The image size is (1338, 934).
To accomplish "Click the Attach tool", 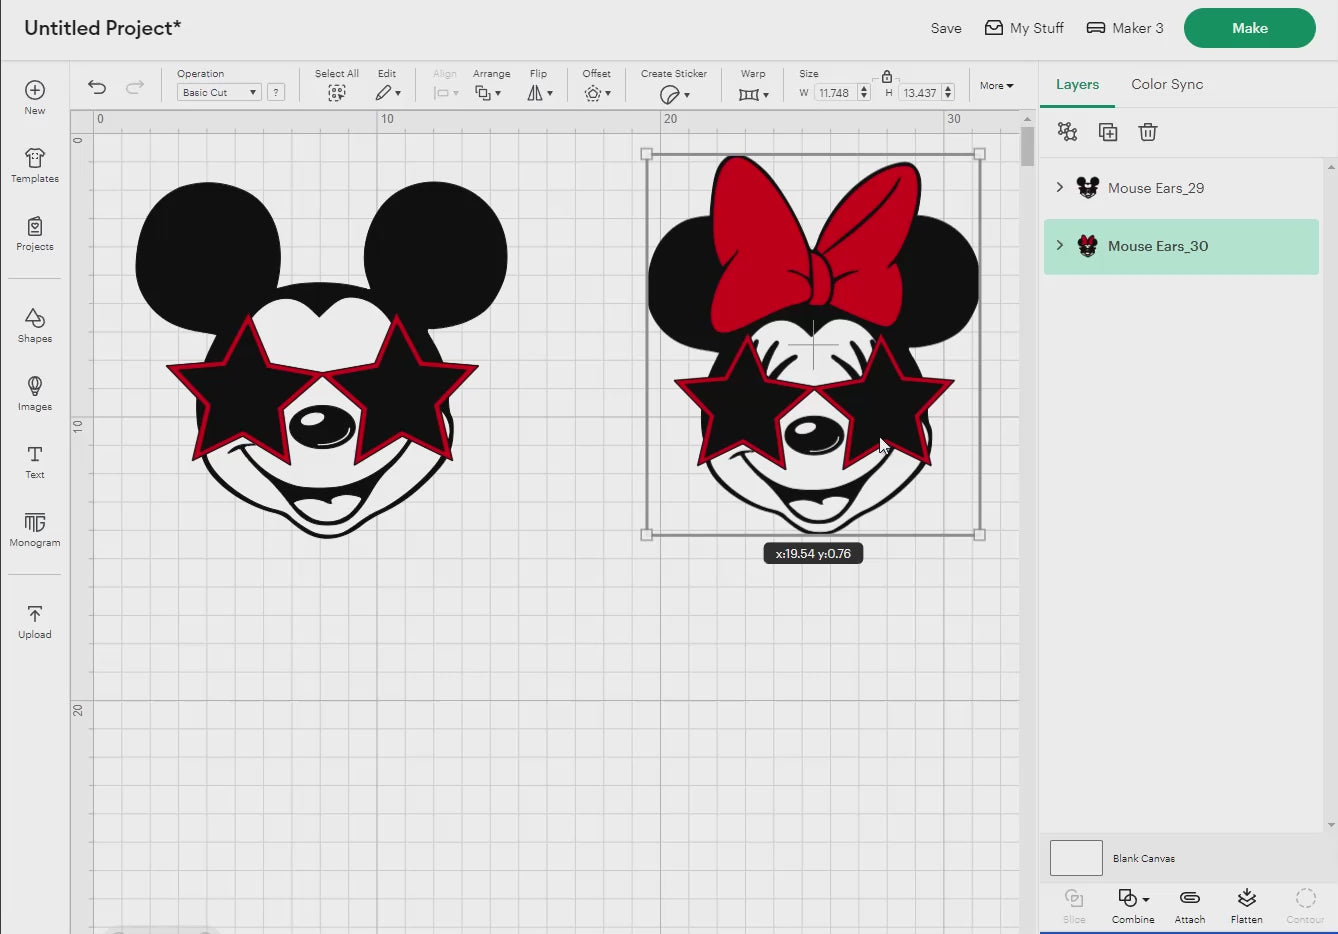I will pos(1190,905).
